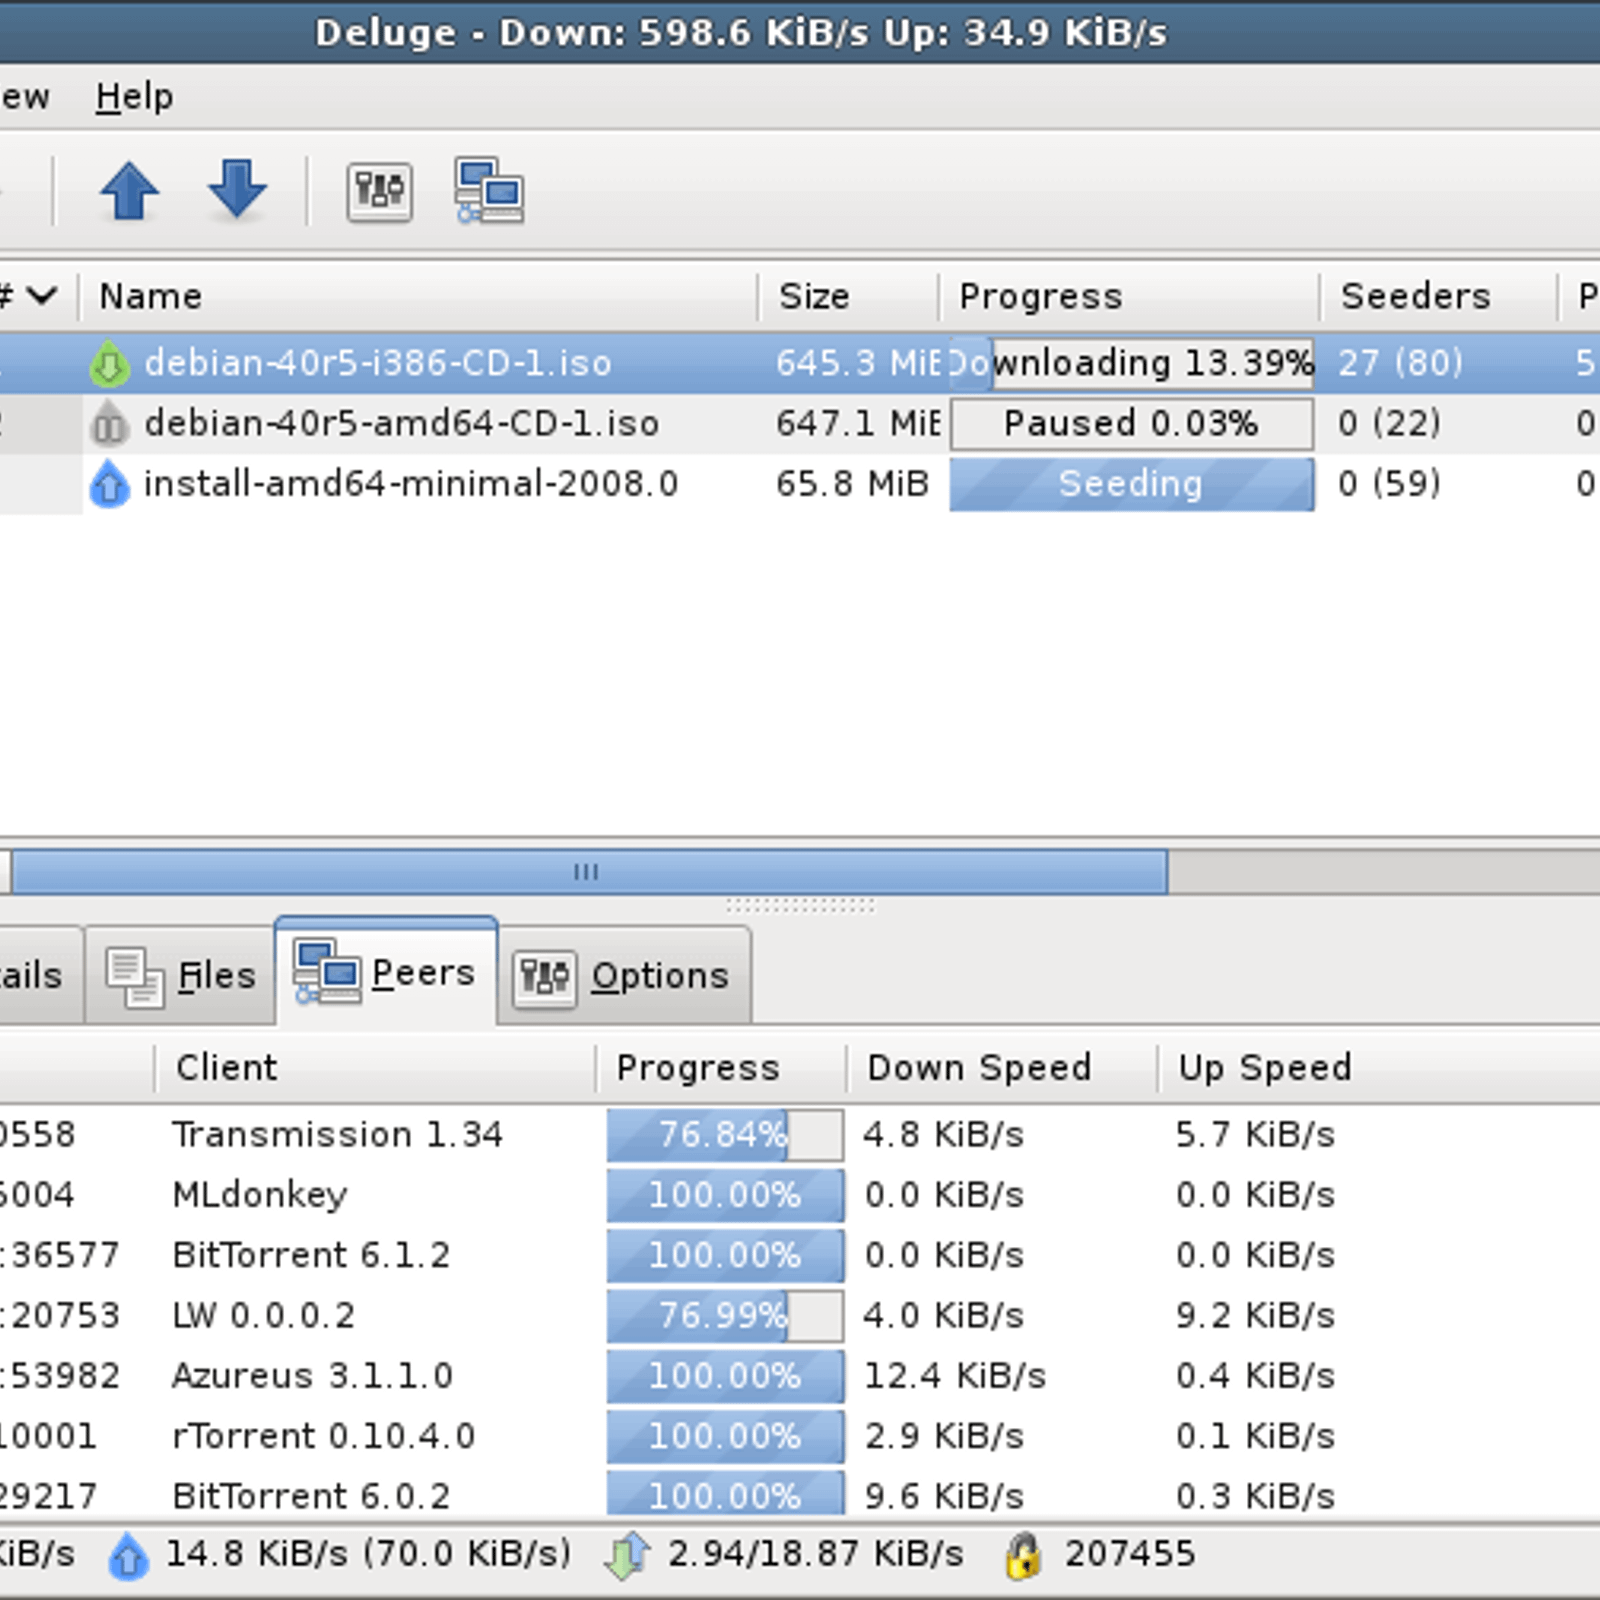Click the protocol traffic arrows icon in status bar
Image resolution: width=1600 pixels, height=1600 pixels.
(x=627, y=1556)
